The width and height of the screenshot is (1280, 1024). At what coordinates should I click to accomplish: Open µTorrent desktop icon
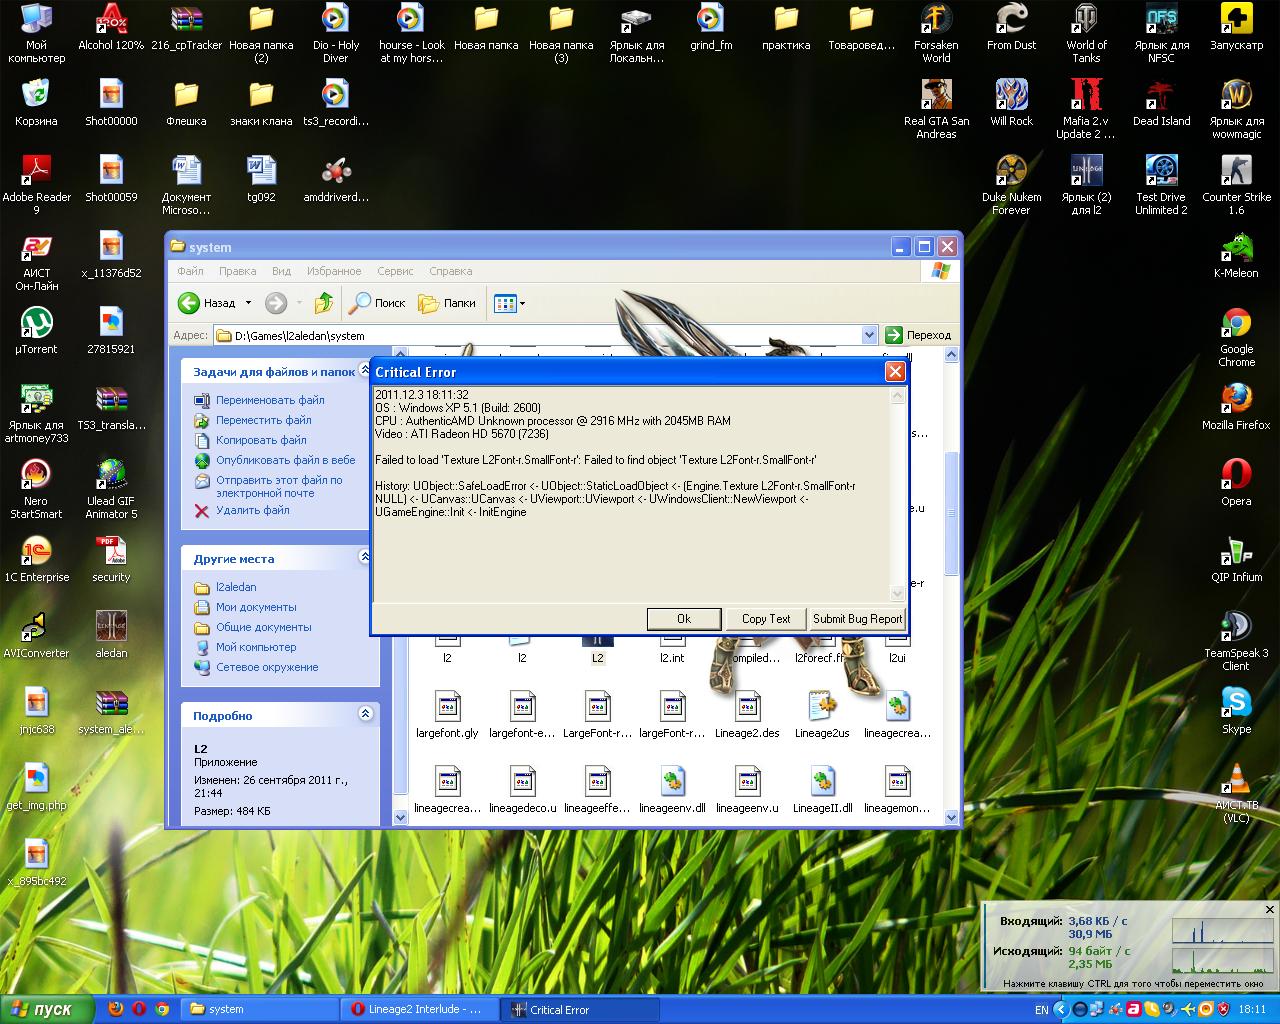pos(37,330)
